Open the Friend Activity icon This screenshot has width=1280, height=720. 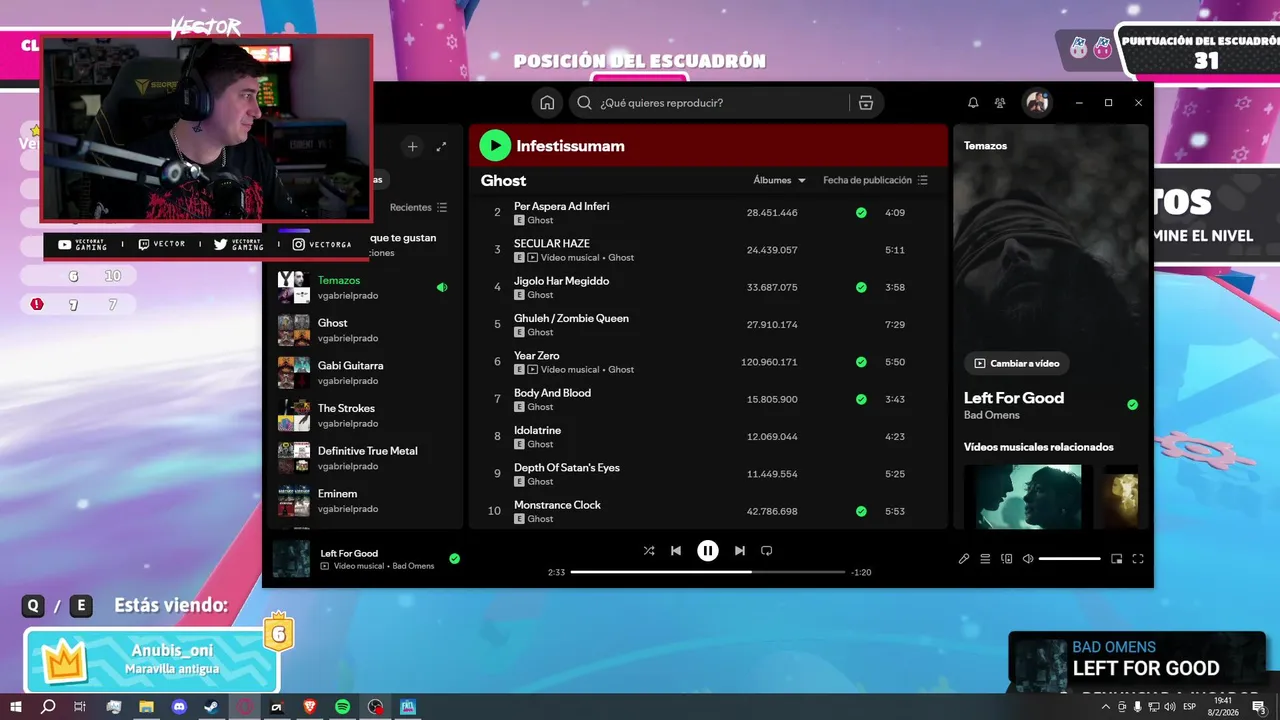coord(1000,103)
